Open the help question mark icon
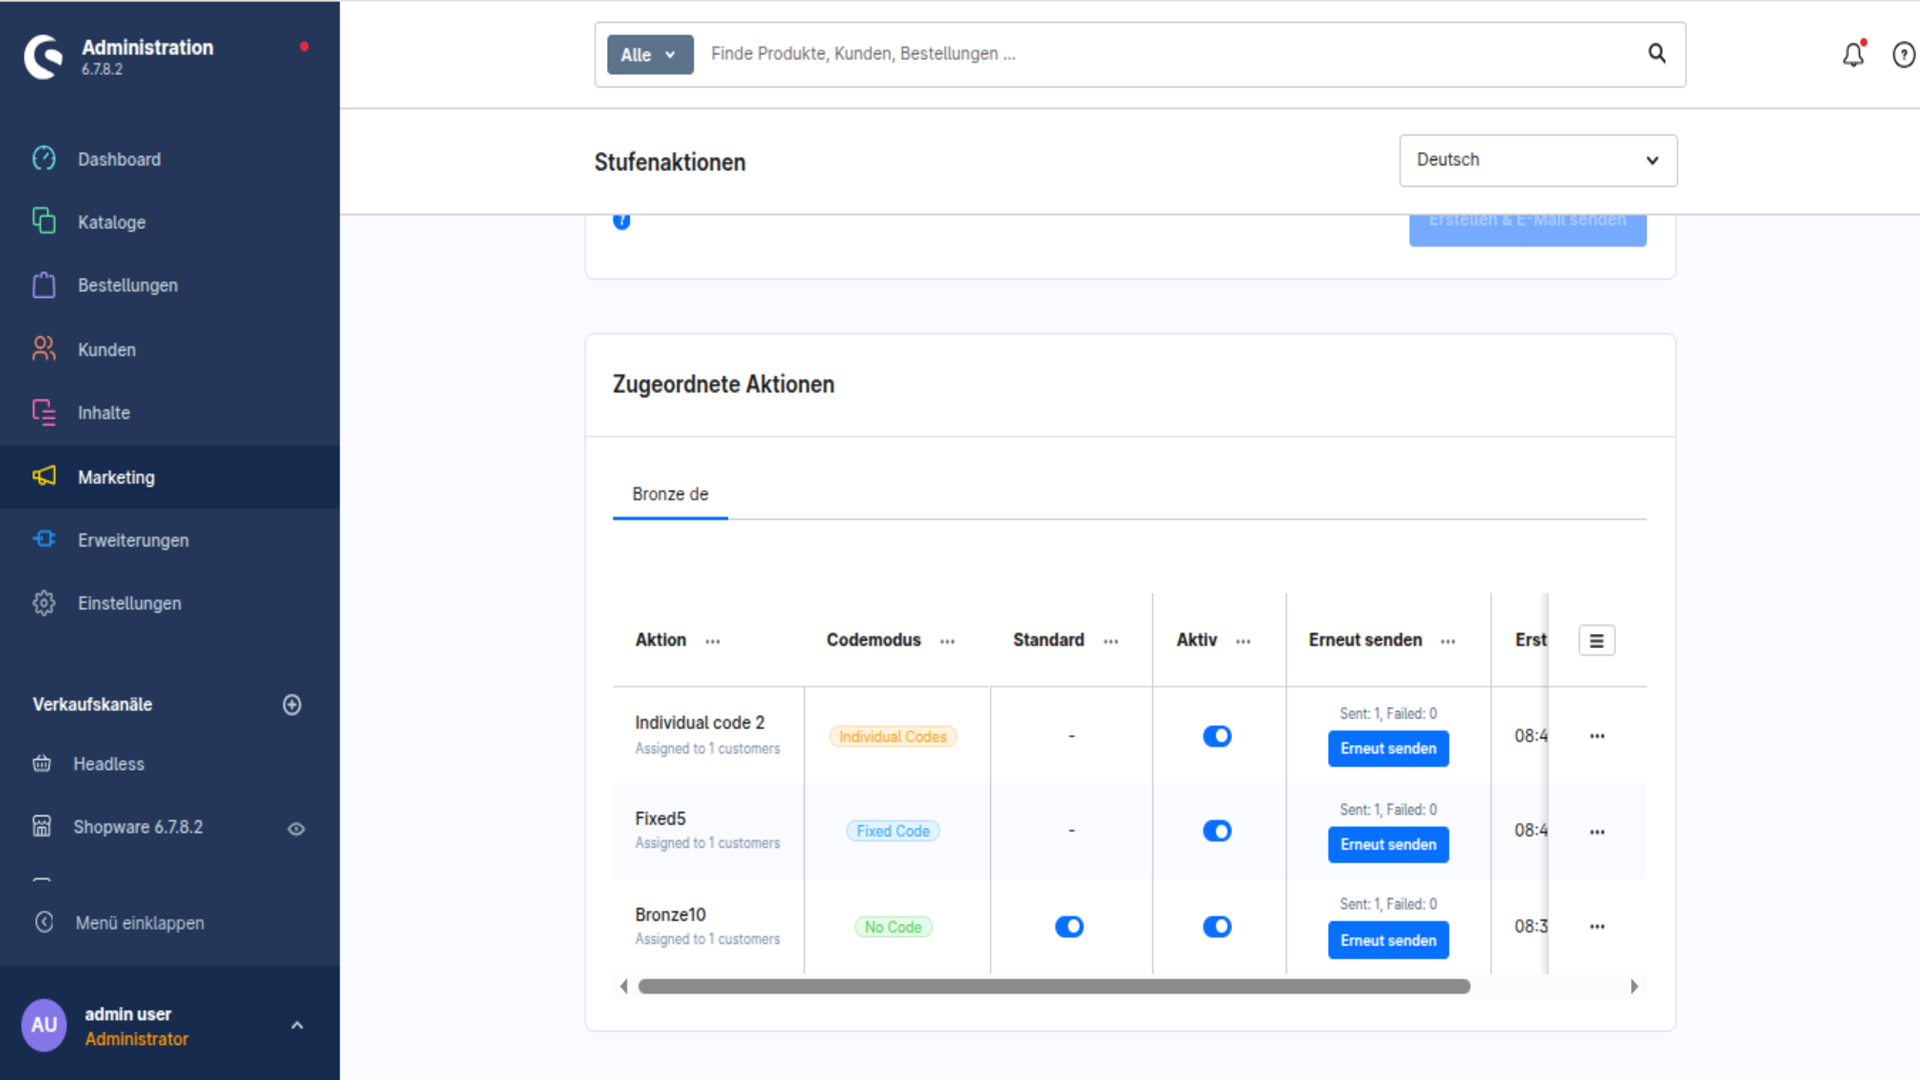This screenshot has width=1920, height=1080. click(1904, 55)
